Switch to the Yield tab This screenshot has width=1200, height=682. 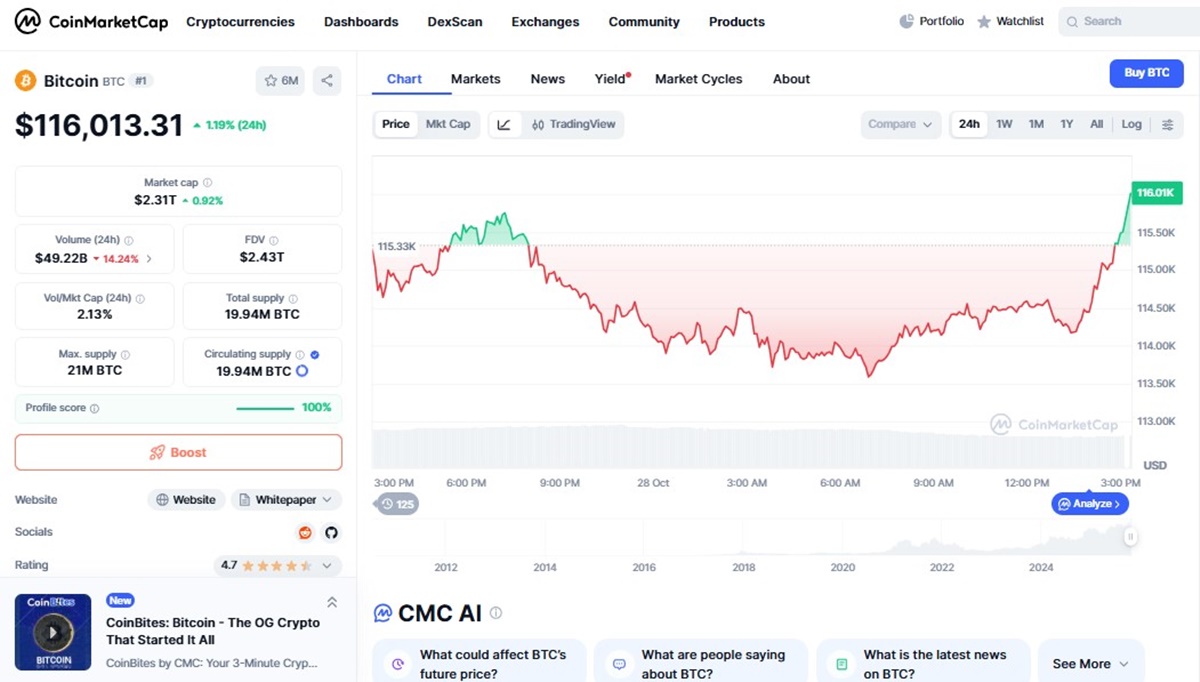pos(611,79)
